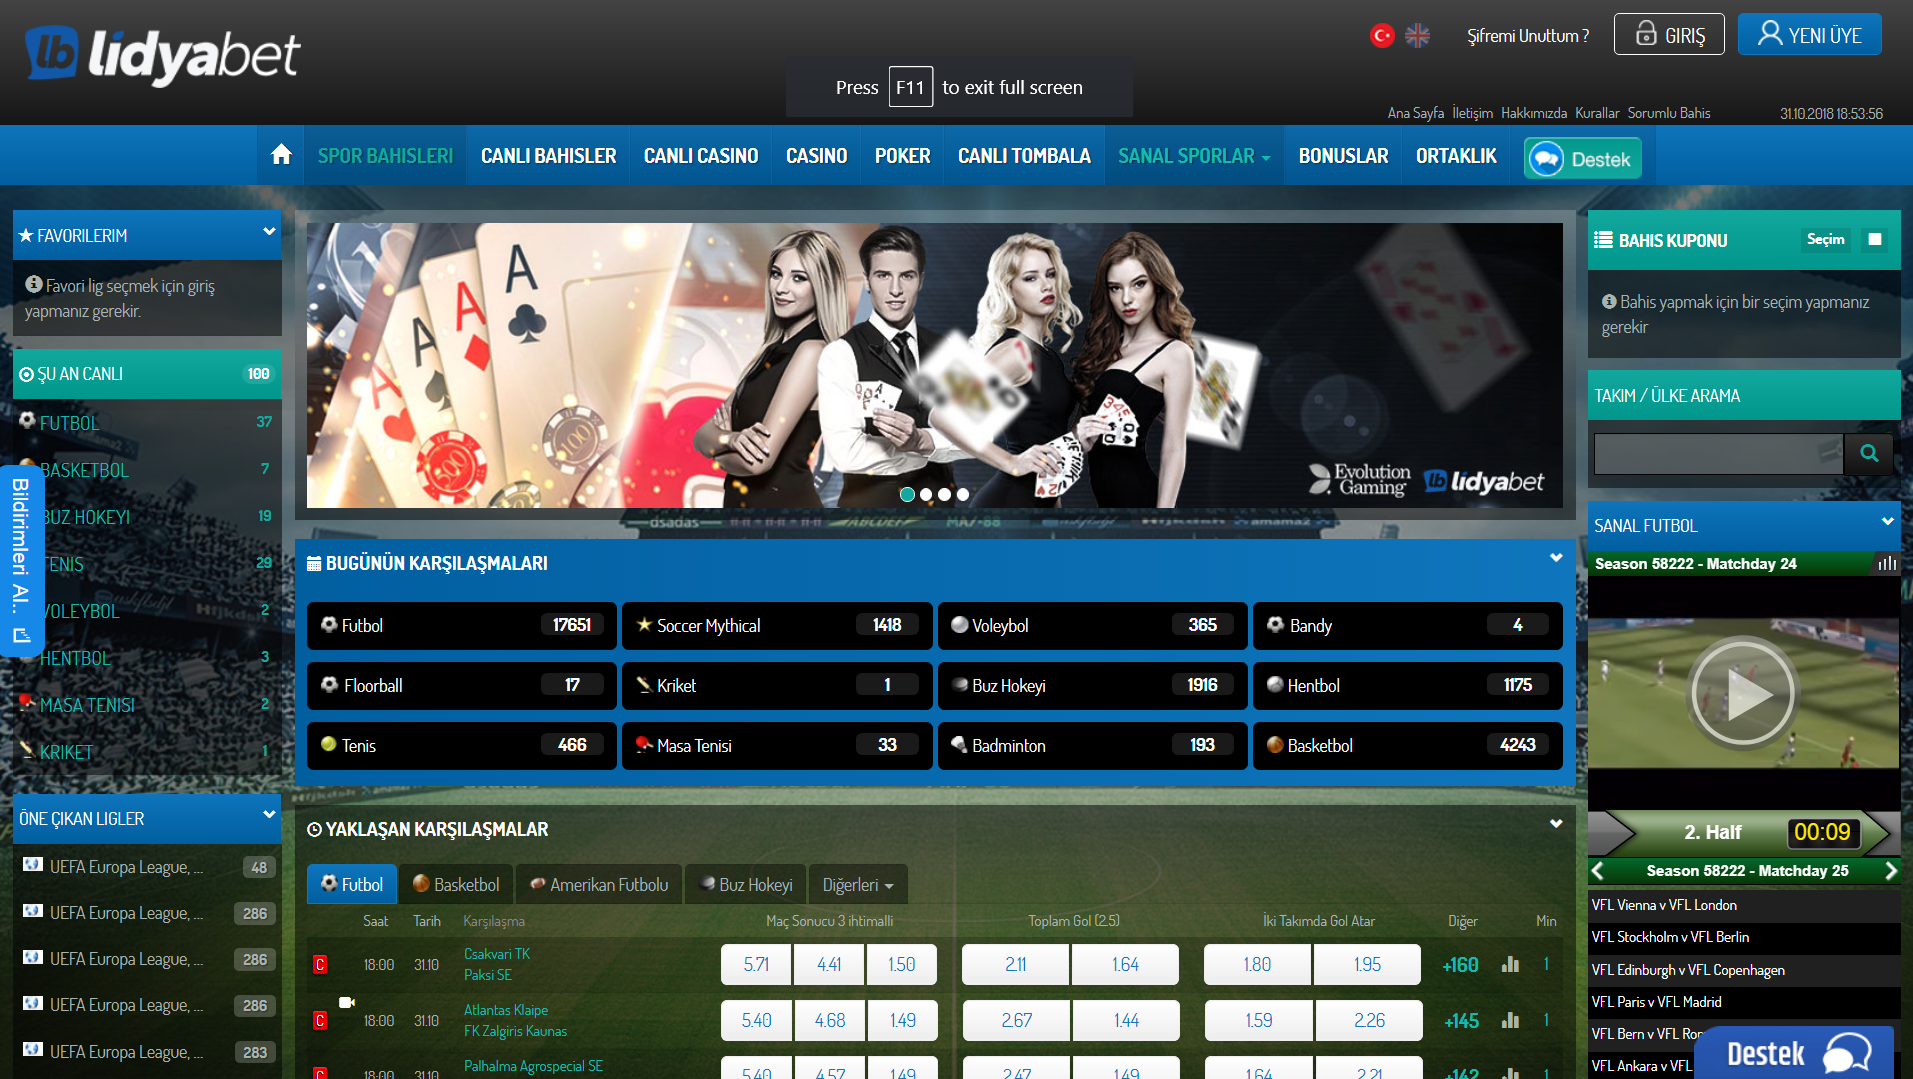Toggle the Bahis Kuponu checkbox next to Seçim

[x=1875, y=239]
